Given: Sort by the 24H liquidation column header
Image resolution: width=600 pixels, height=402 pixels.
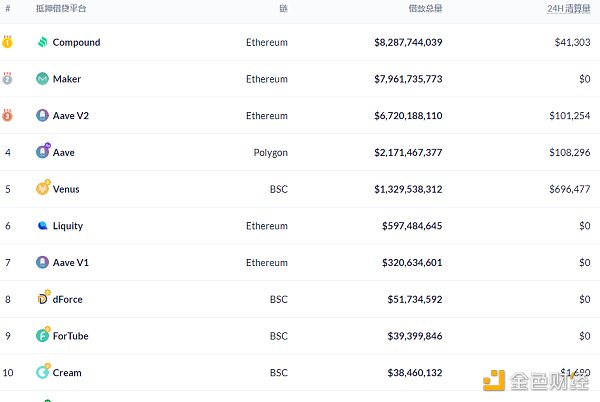Looking at the screenshot, I should click(x=567, y=8).
